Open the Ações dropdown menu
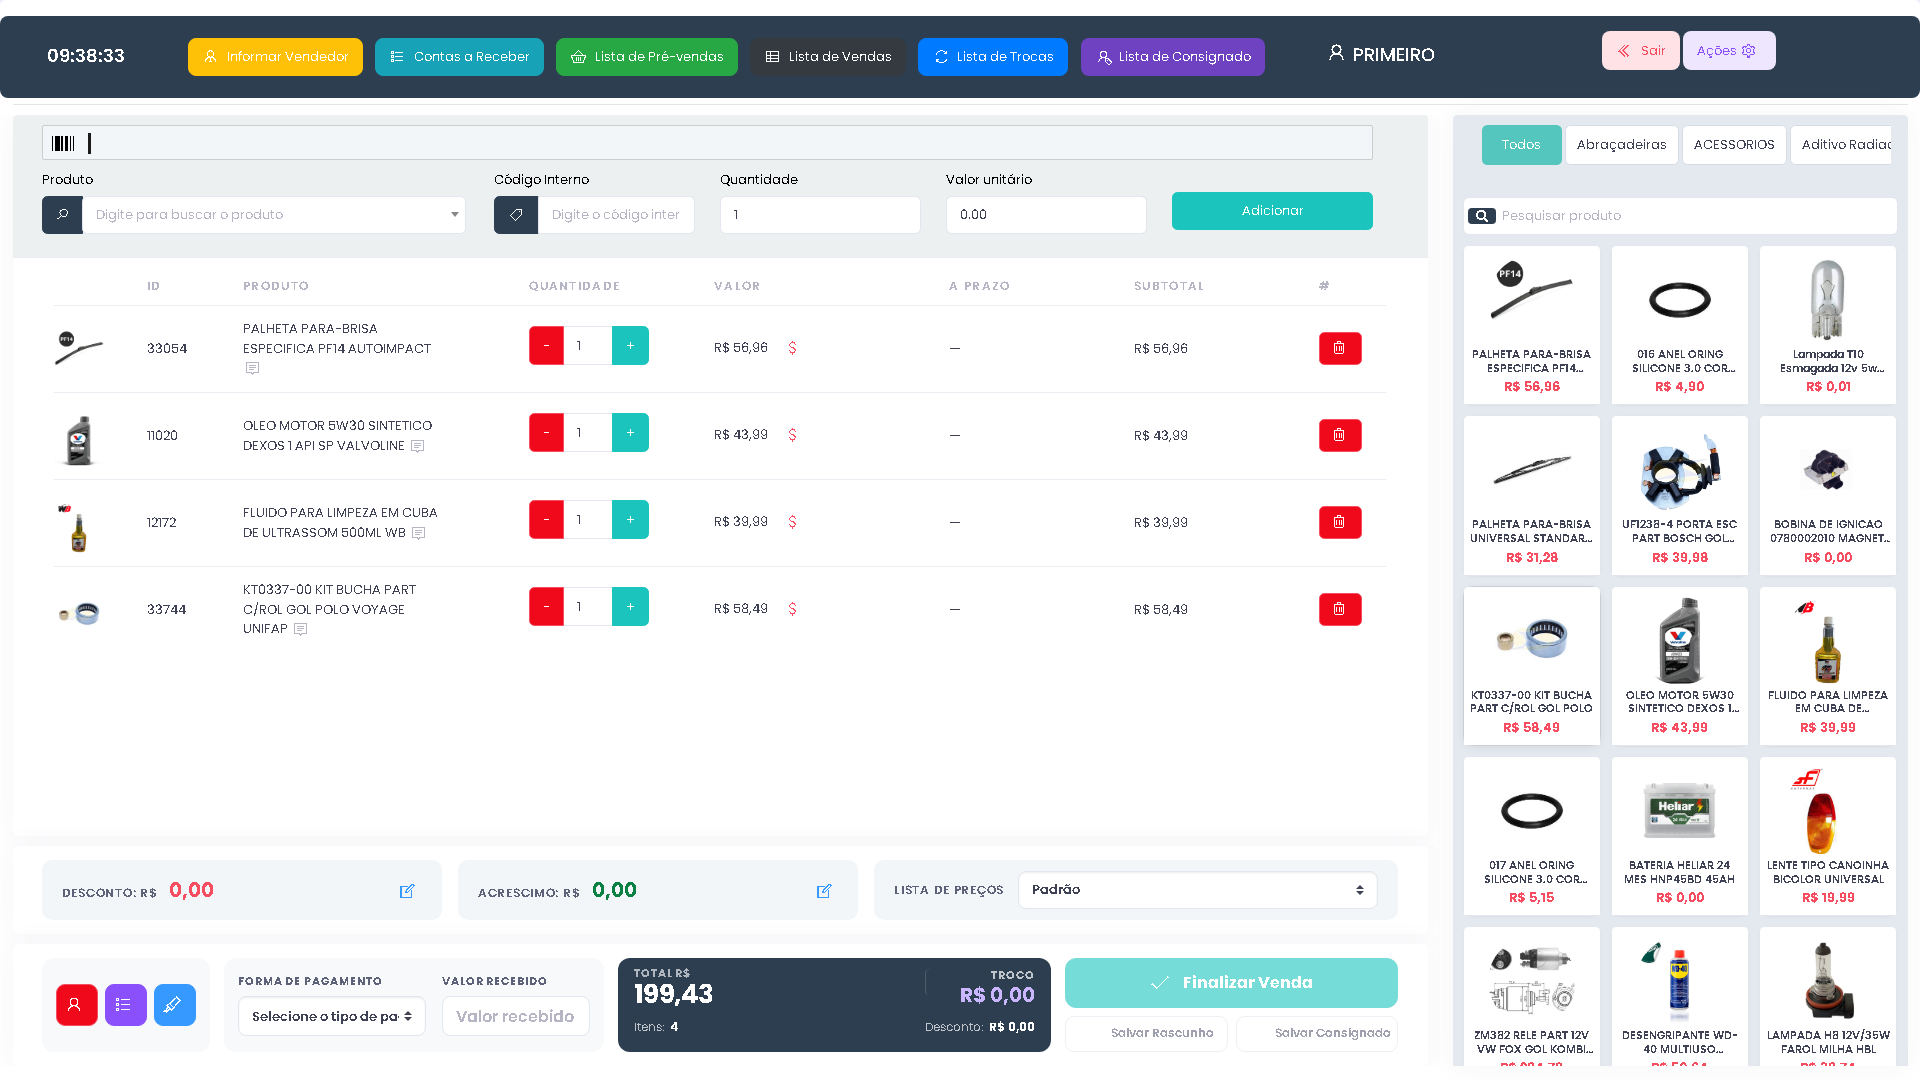 click(1729, 51)
